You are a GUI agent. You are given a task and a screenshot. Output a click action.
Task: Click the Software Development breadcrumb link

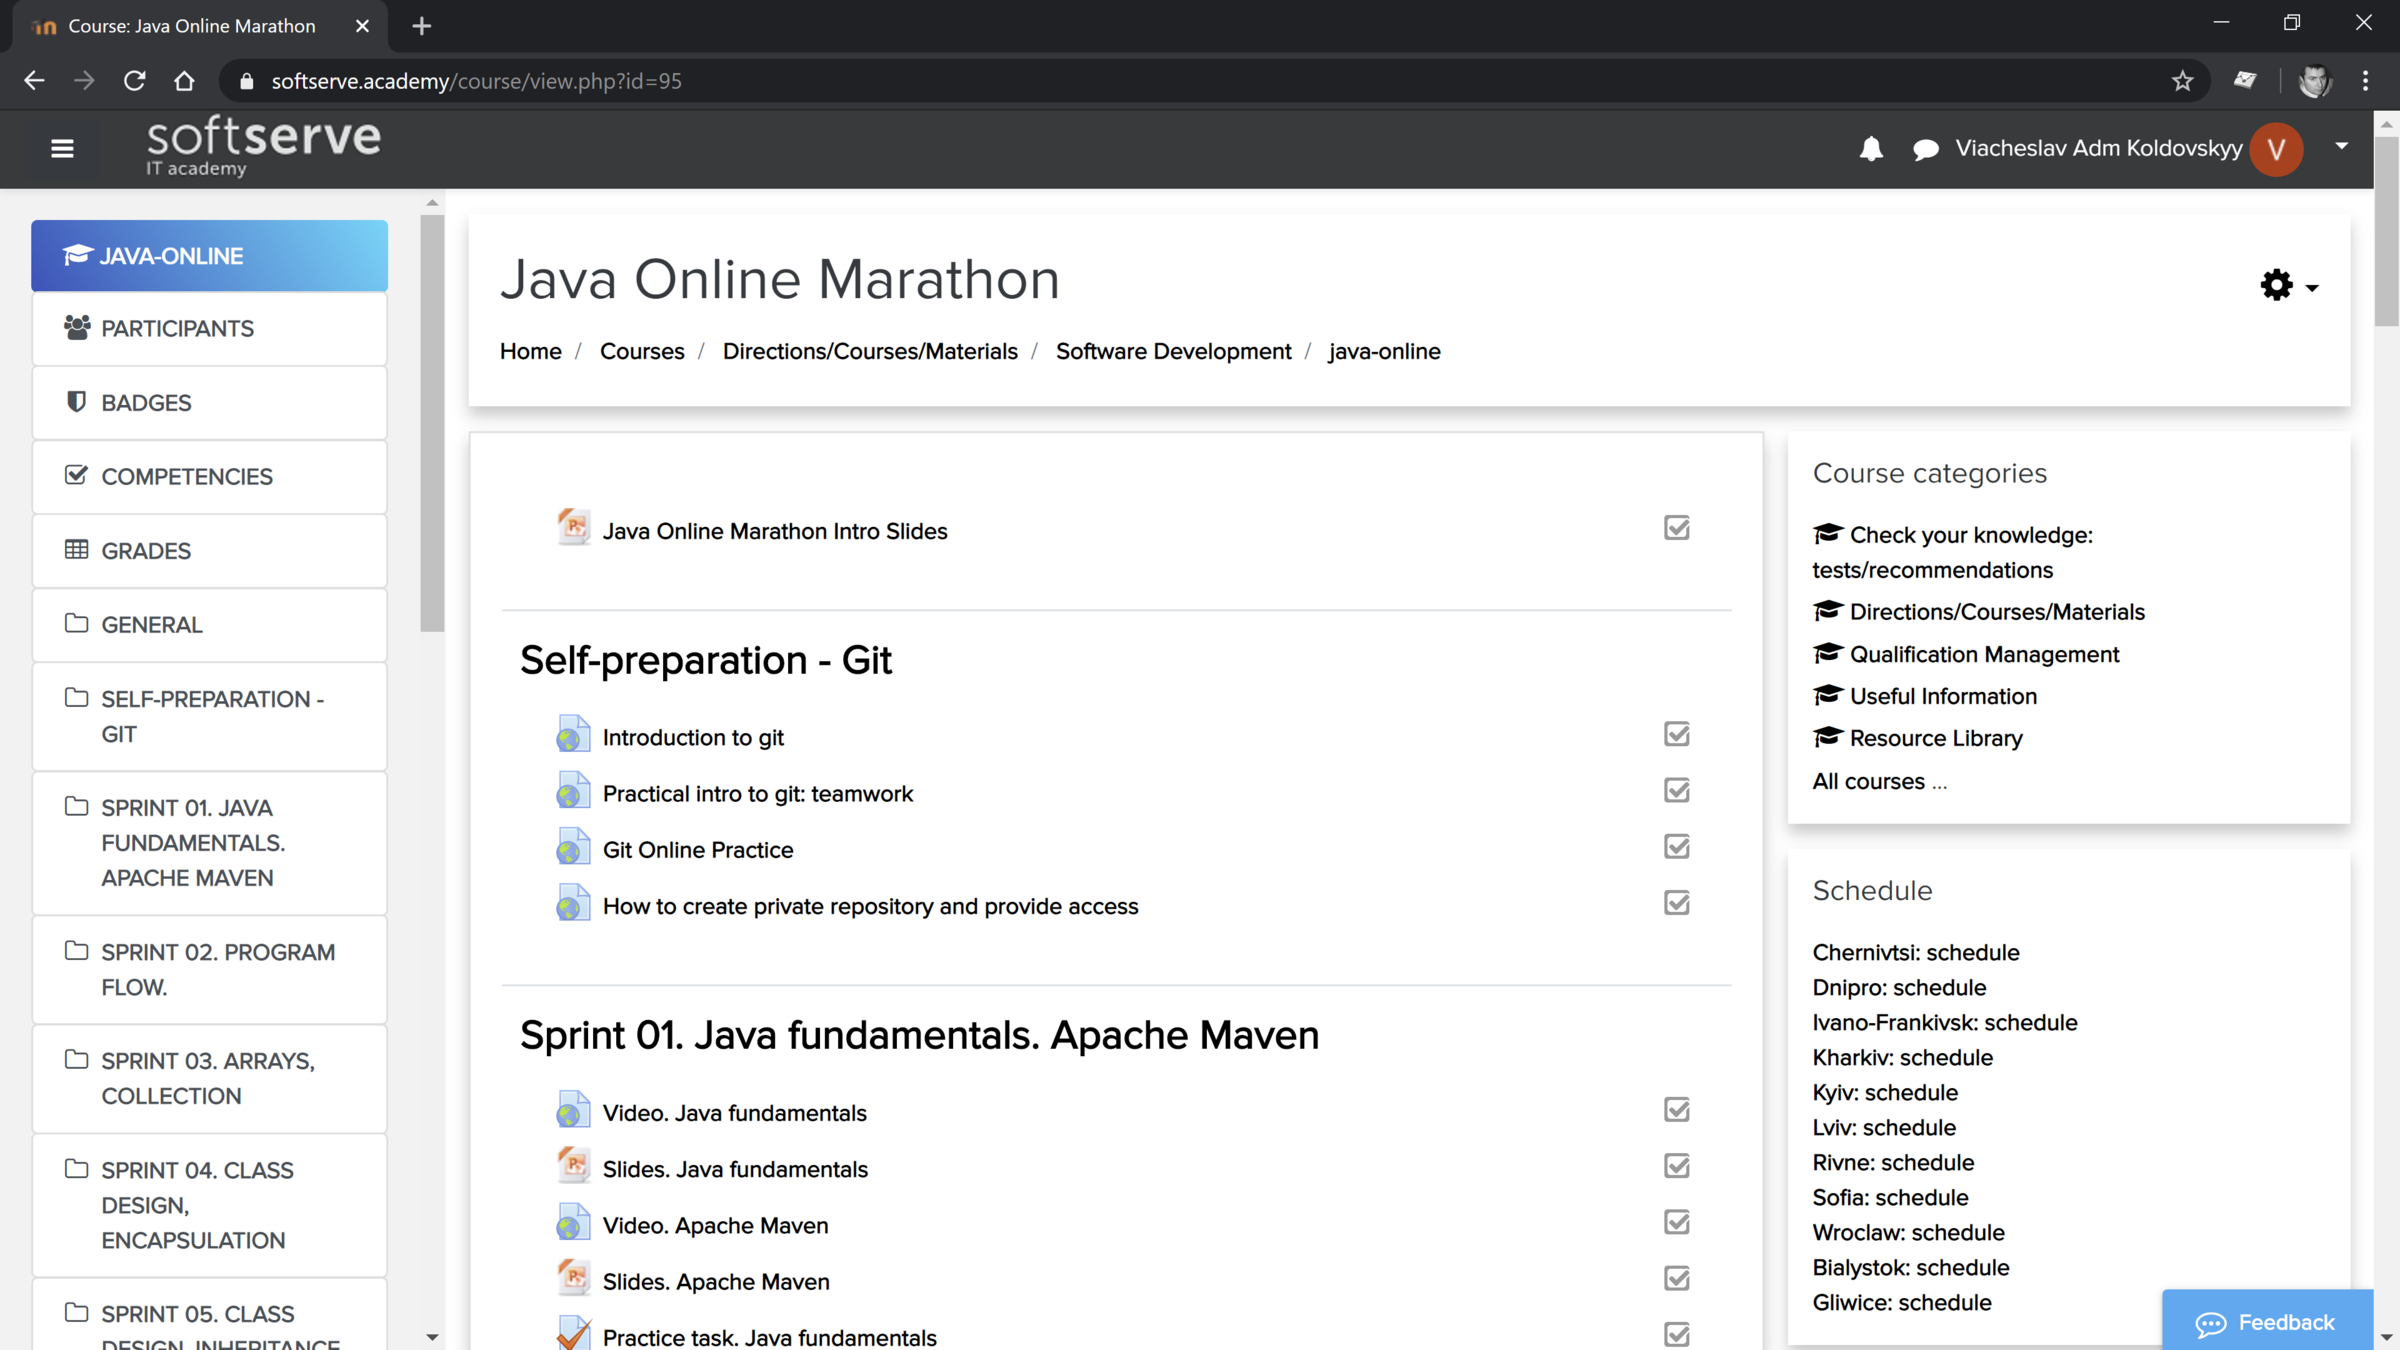click(1173, 351)
